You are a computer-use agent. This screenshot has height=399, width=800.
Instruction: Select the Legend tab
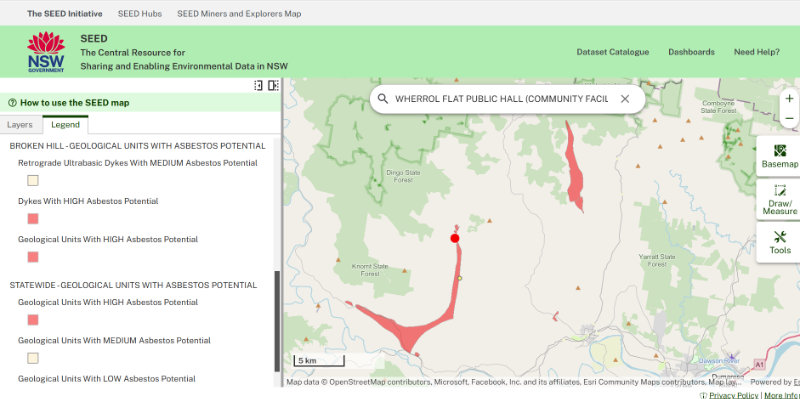pyautogui.click(x=65, y=124)
